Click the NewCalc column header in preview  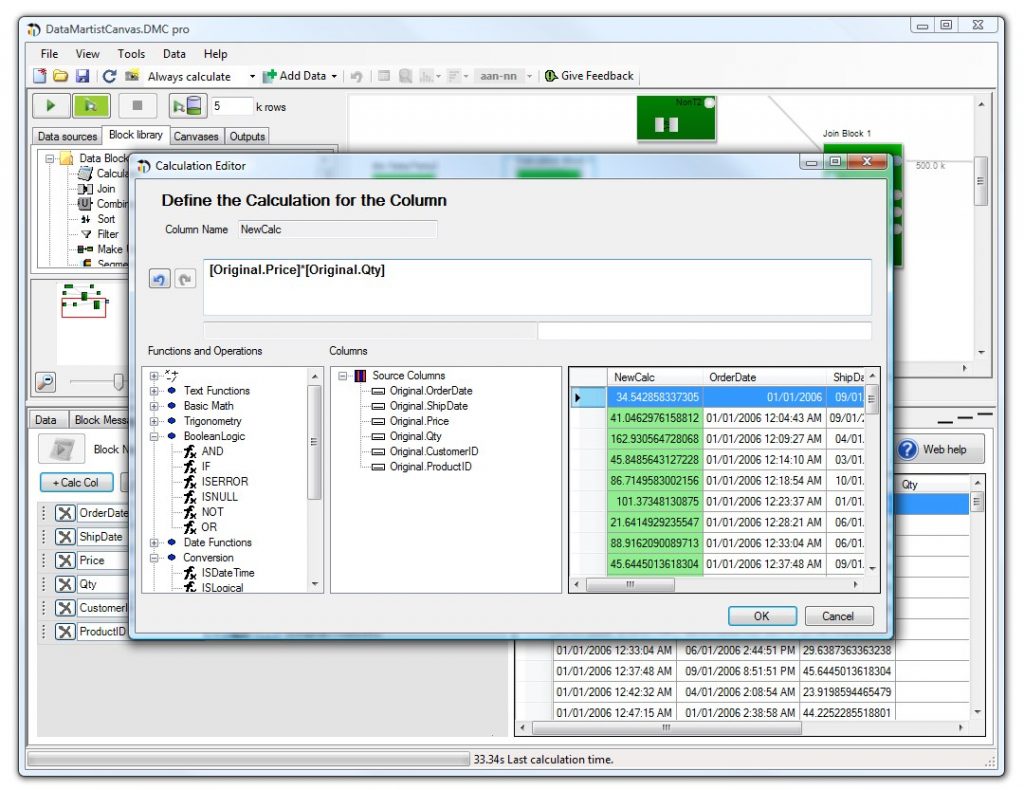tap(655, 377)
